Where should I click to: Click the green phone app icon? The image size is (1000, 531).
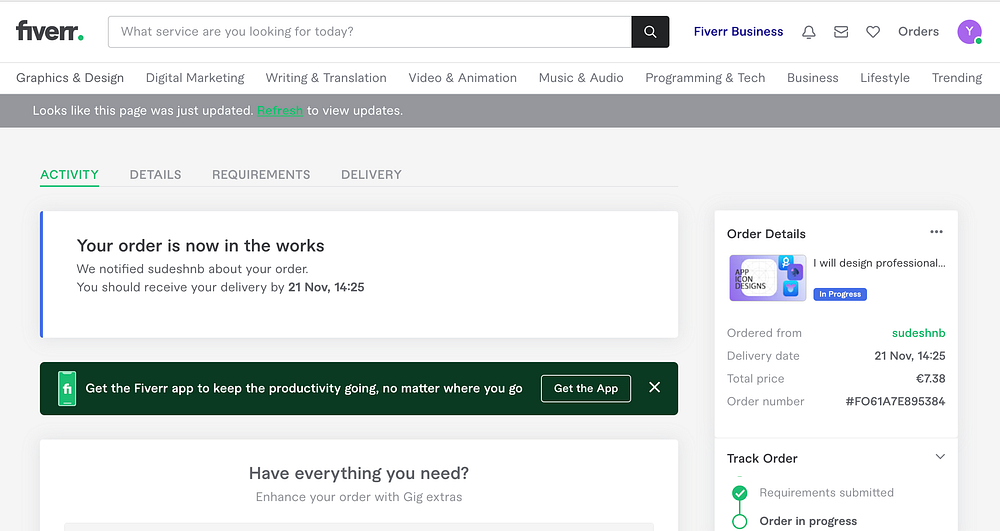point(67,388)
